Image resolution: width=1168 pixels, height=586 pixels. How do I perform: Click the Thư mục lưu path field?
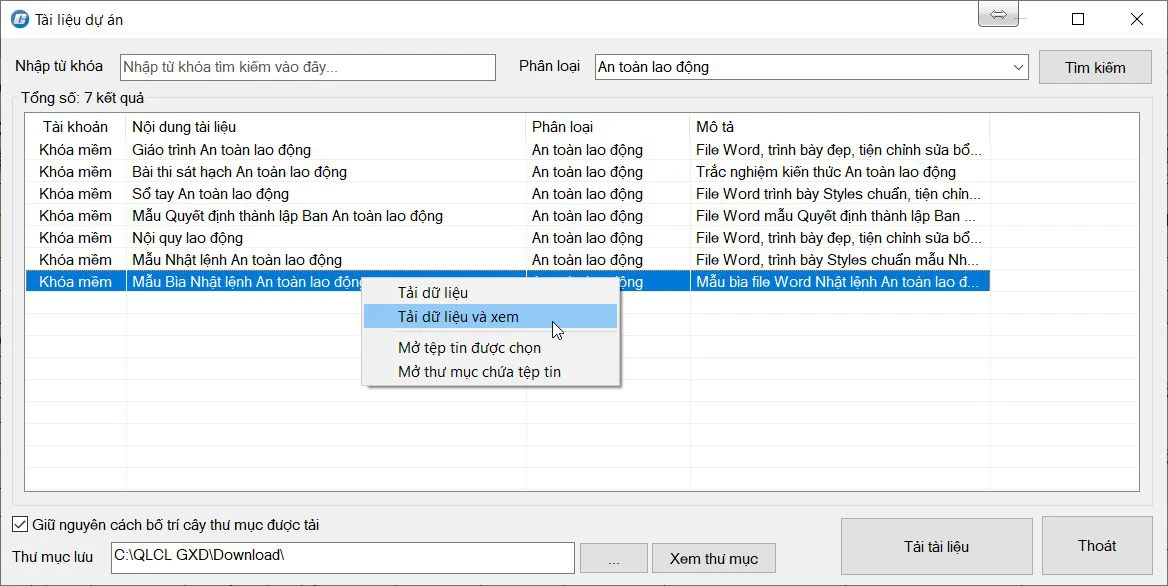click(x=343, y=558)
